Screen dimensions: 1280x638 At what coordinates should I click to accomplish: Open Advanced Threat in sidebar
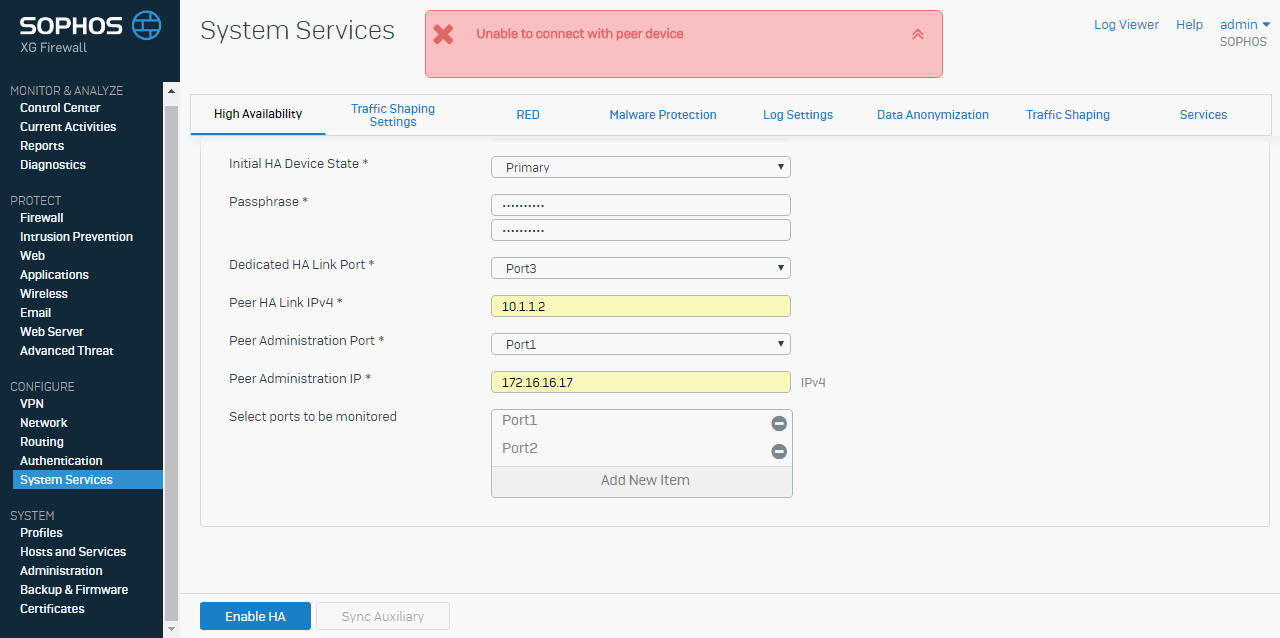pos(67,351)
